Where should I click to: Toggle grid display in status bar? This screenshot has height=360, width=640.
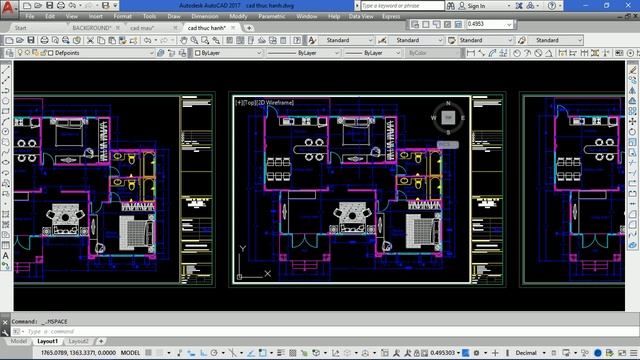149,353
